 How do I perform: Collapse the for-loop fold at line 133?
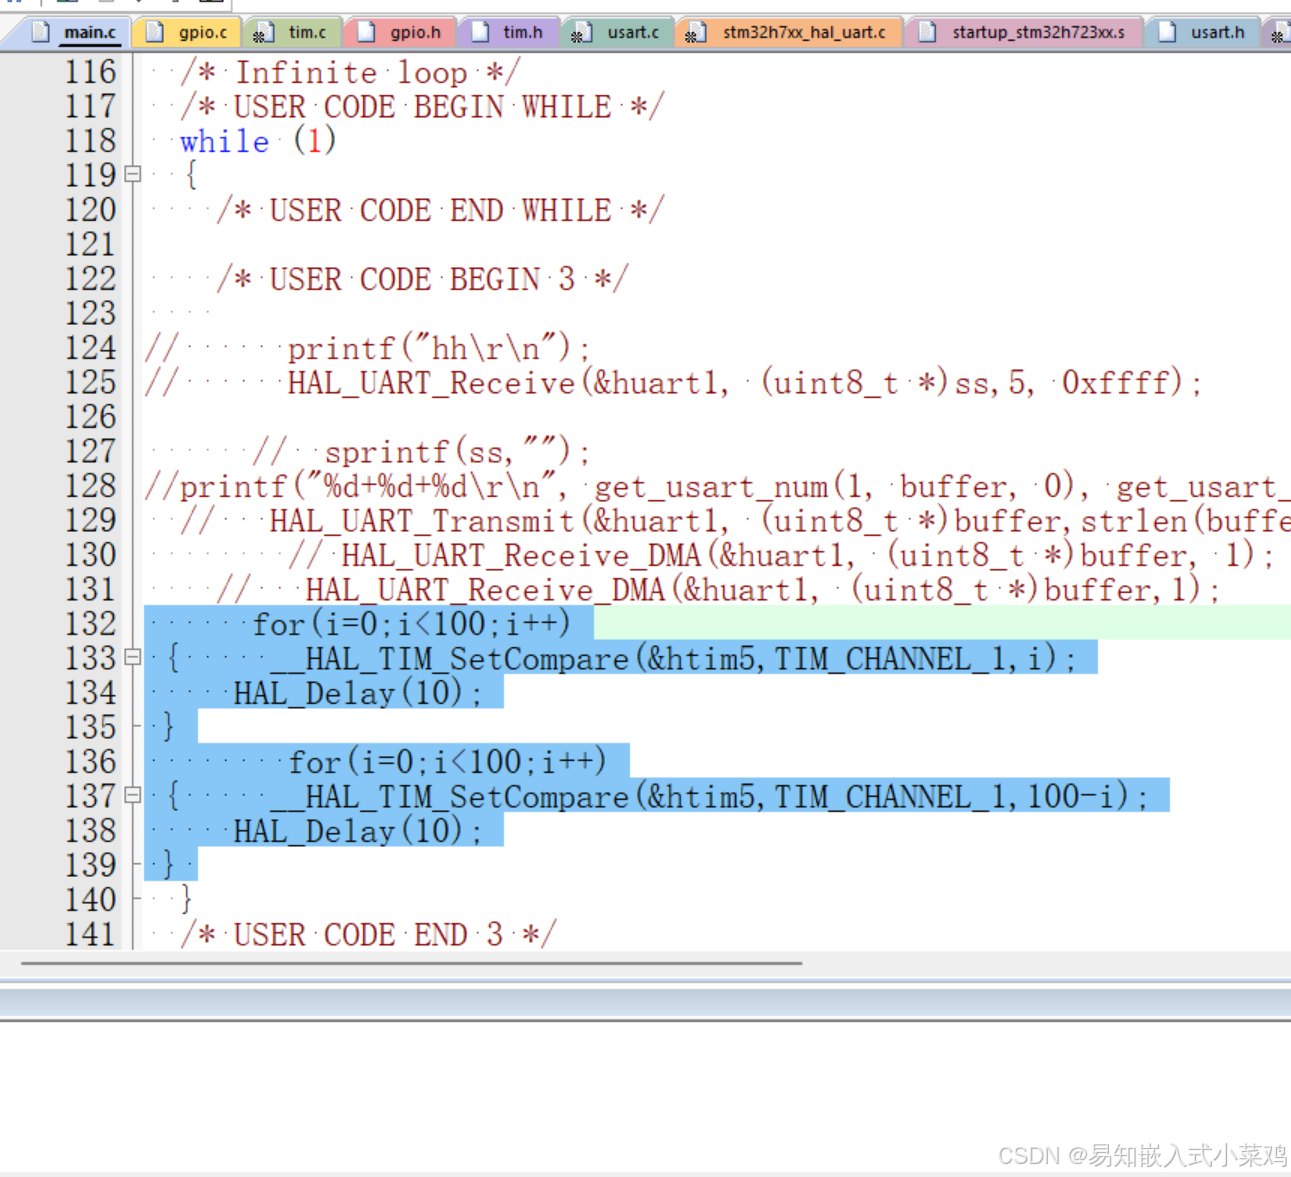(132, 658)
